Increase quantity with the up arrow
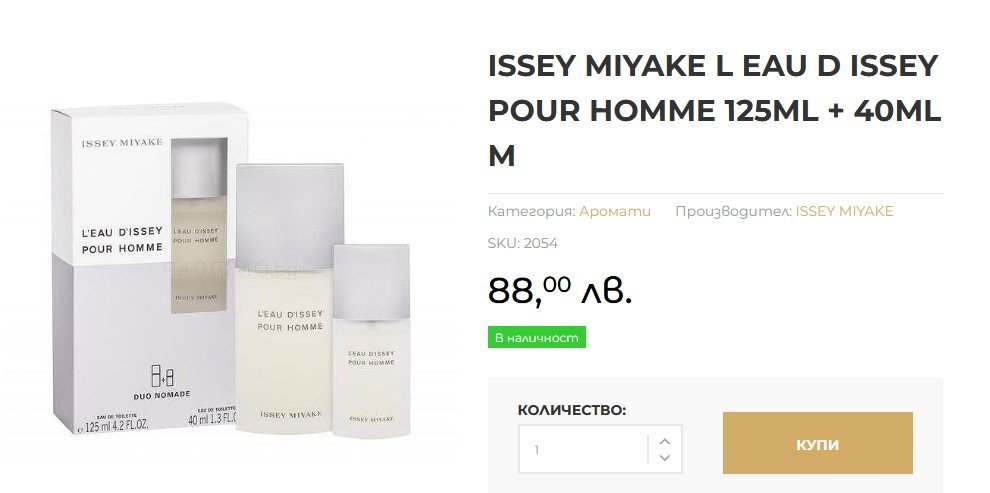The width and height of the screenshot is (990, 493). [x=665, y=441]
